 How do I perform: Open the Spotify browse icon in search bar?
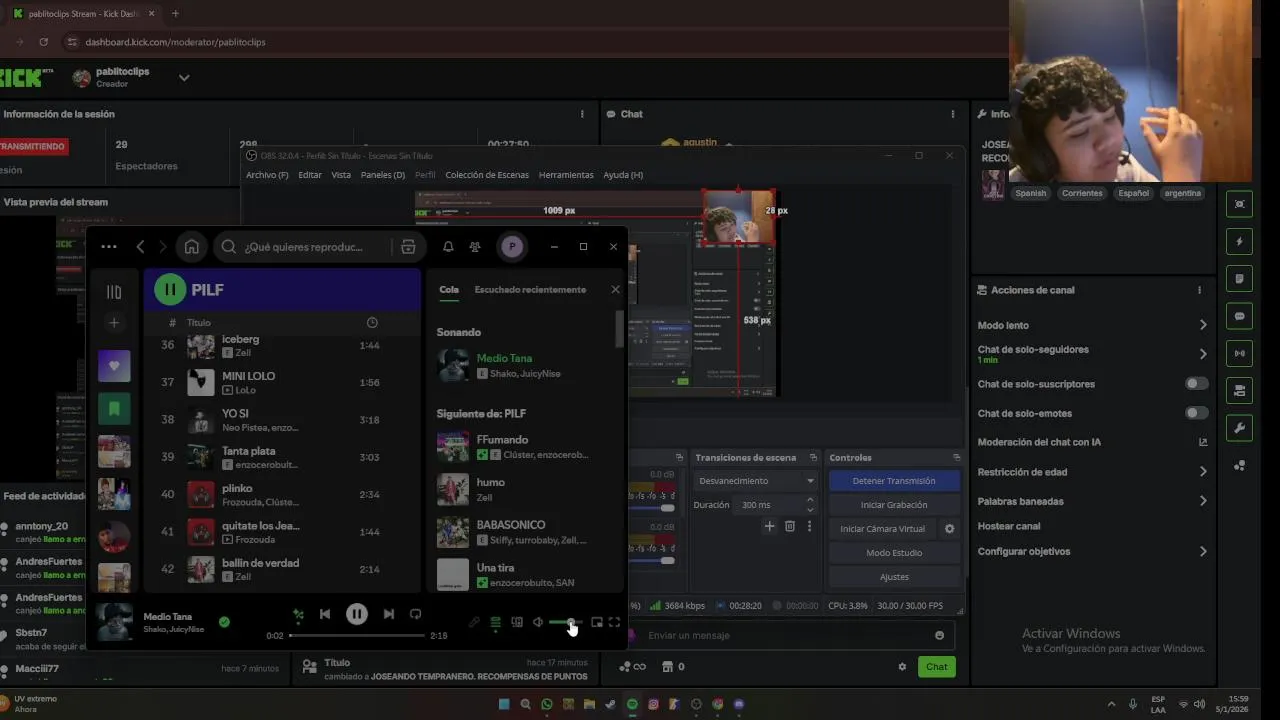point(408,247)
